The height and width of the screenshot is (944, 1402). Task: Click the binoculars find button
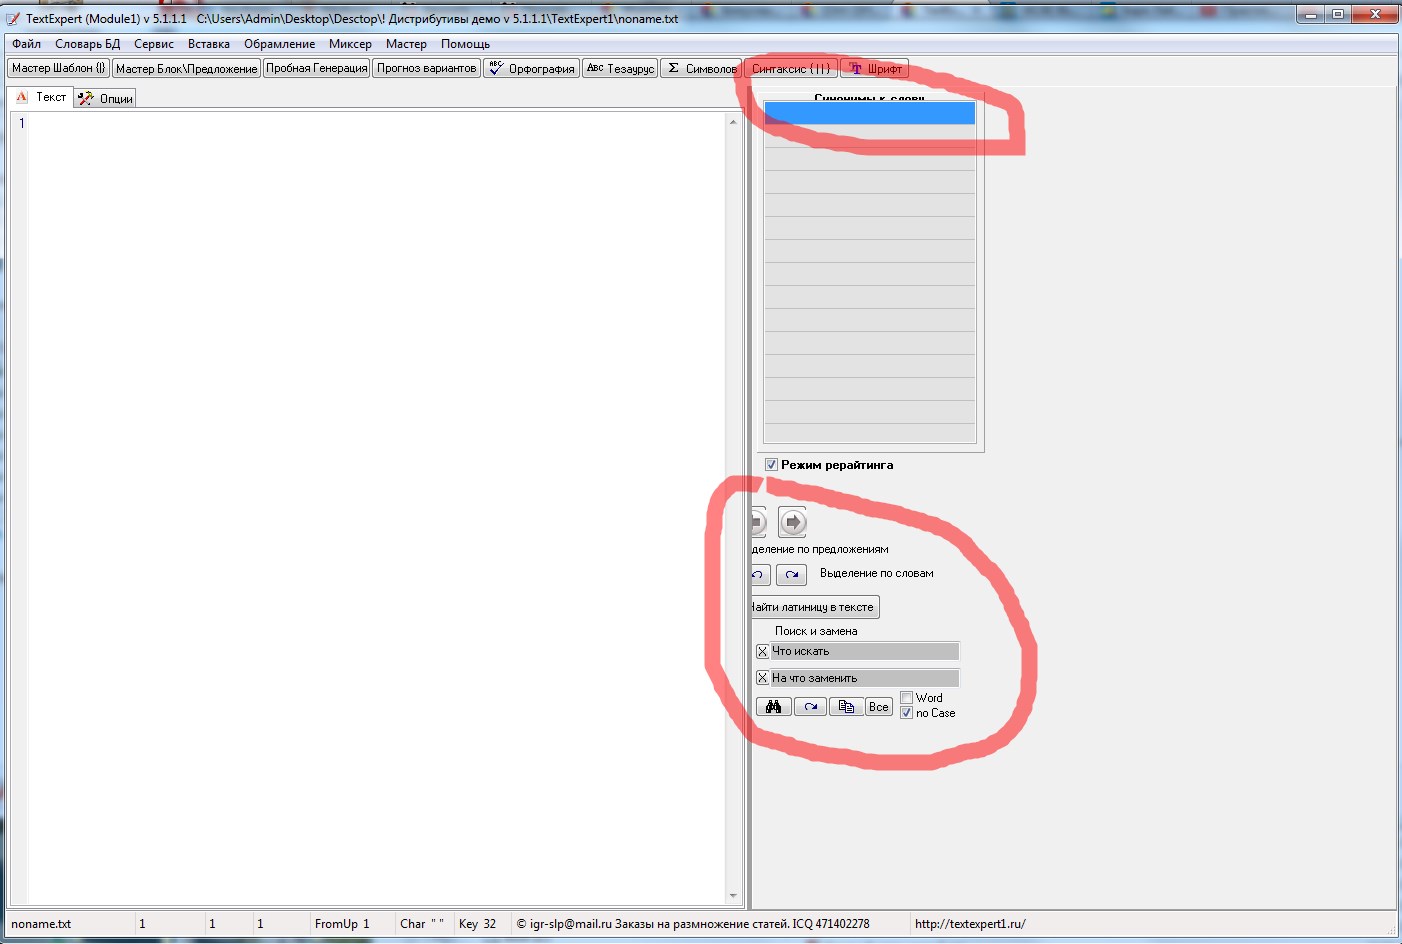(773, 707)
